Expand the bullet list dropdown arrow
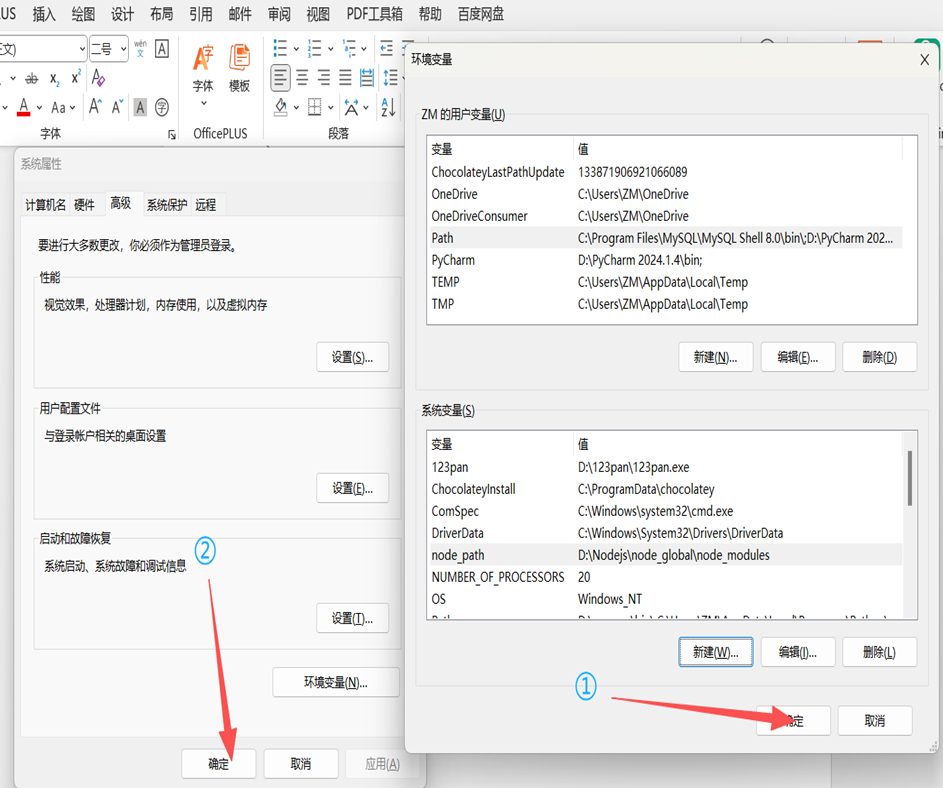 point(296,49)
